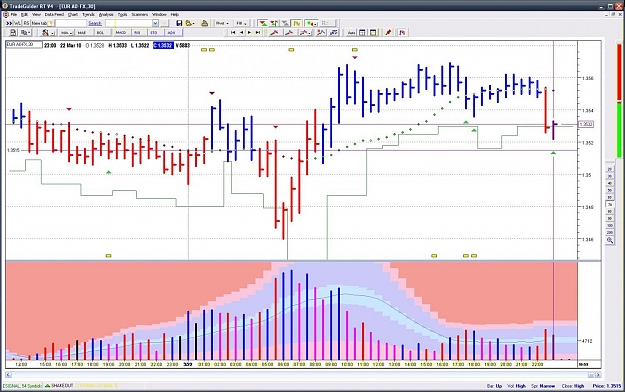Select the blue channel lines tool

333,32
